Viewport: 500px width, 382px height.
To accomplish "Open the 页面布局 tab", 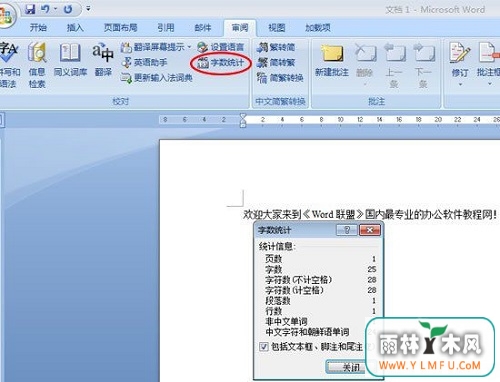I will (x=121, y=27).
